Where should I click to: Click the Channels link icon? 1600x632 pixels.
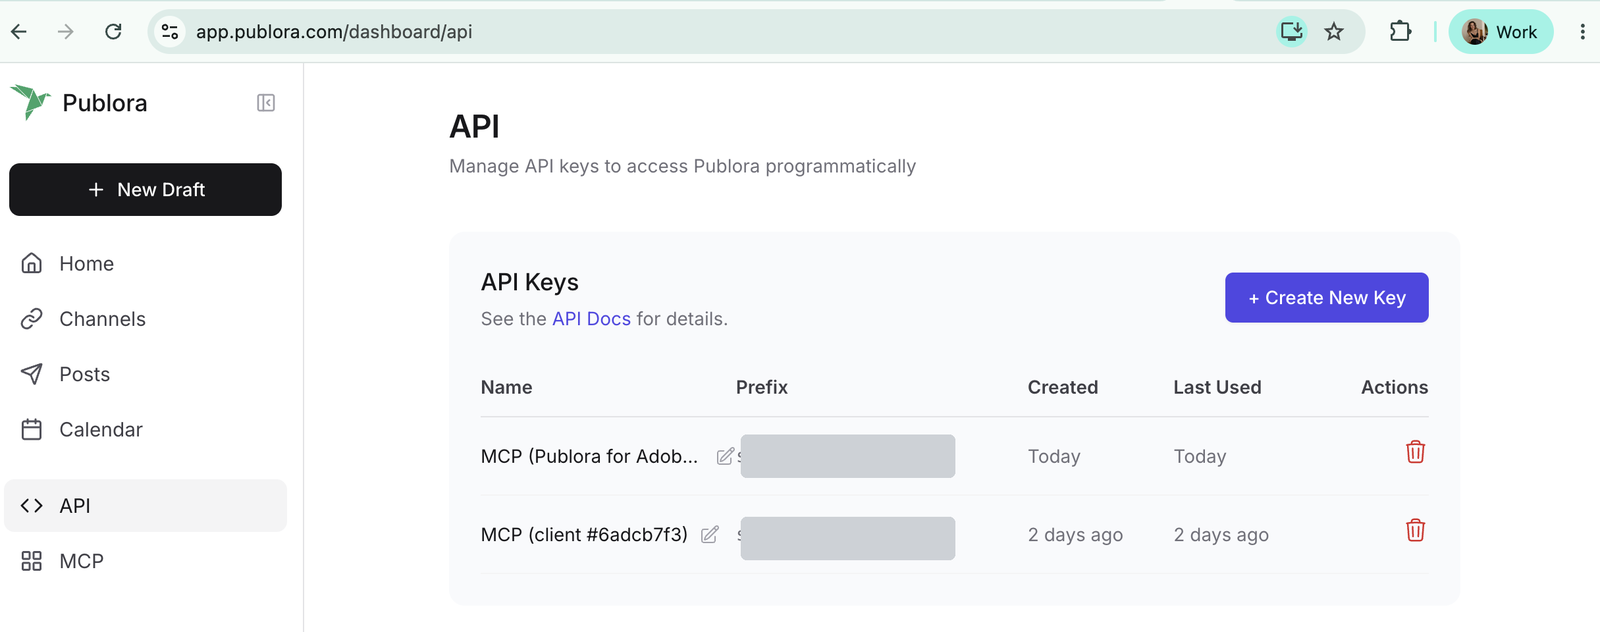[x=32, y=319]
